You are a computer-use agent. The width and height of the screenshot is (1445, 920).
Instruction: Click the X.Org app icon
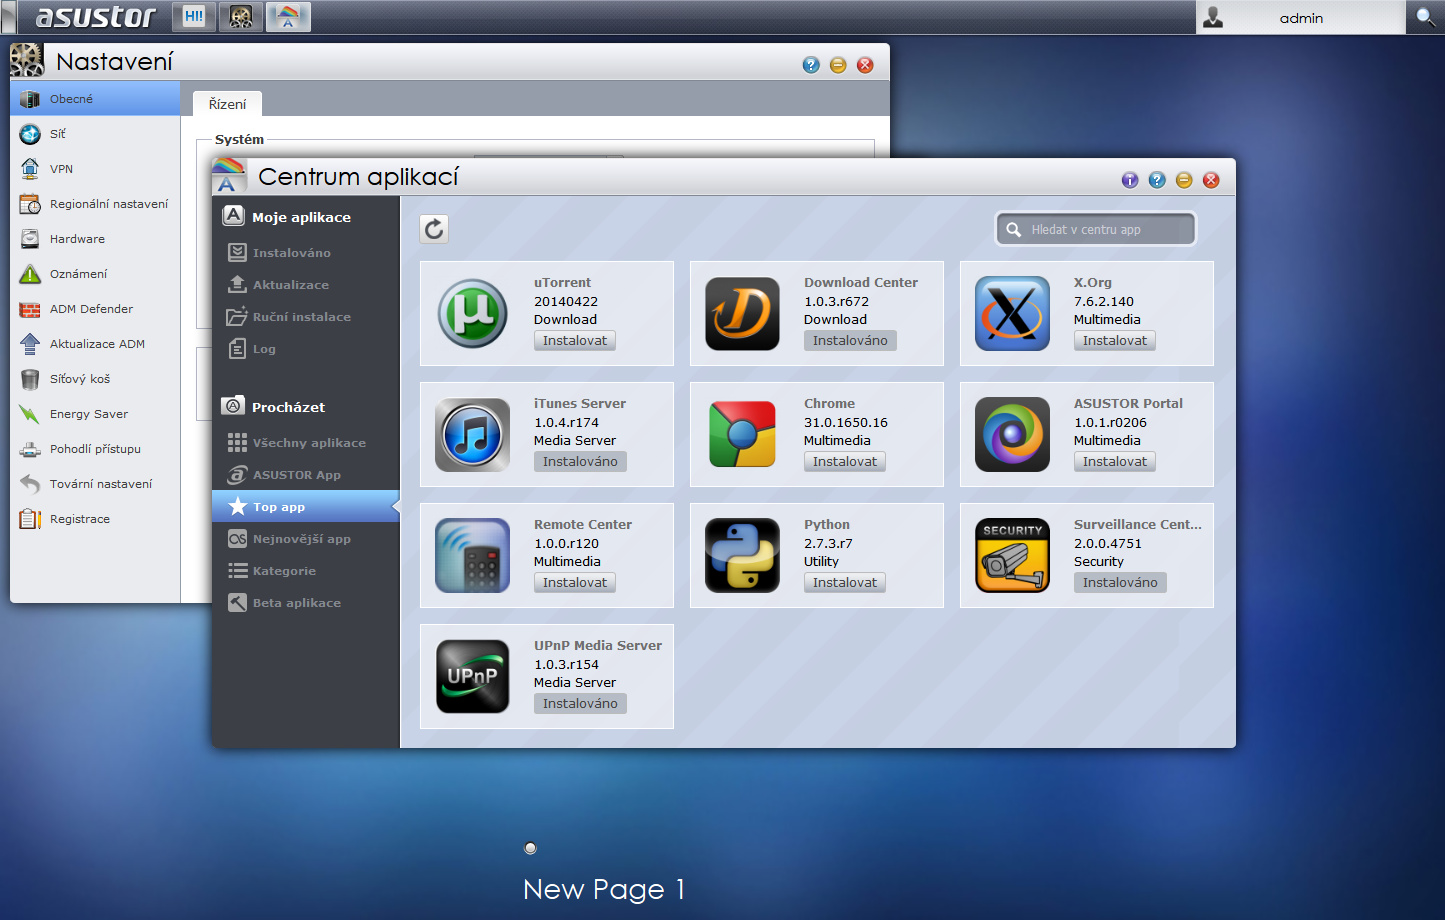click(1012, 313)
